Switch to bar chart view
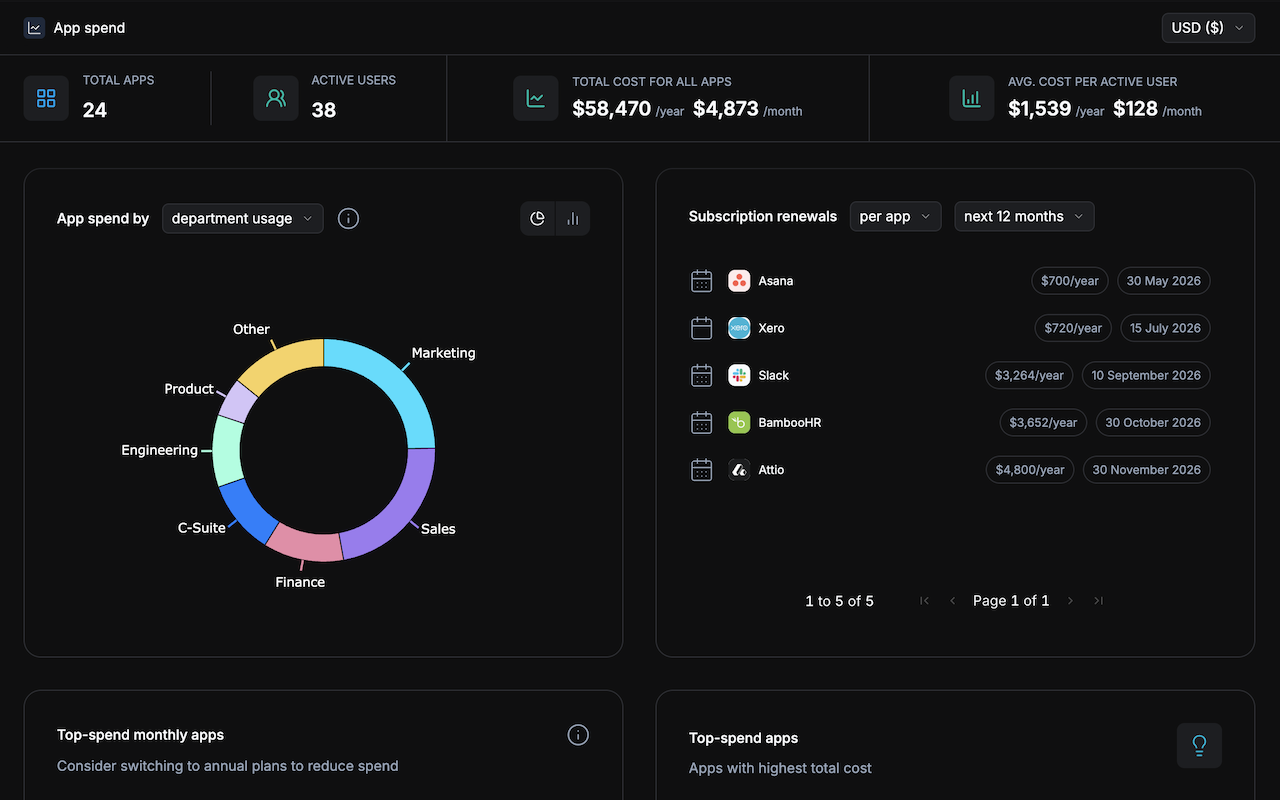The width and height of the screenshot is (1280, 800). coord(572,219)
